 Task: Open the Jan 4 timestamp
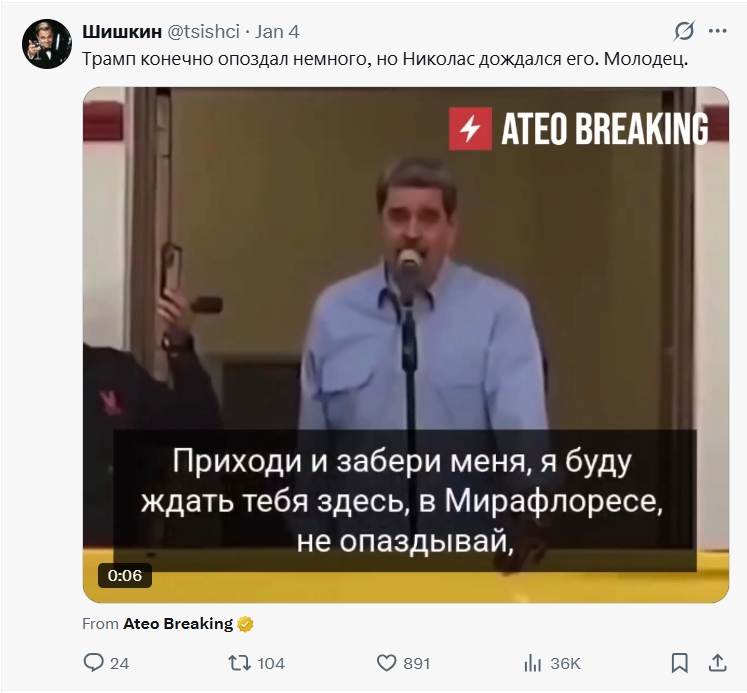pyautogui.click(x=277, y=31)
